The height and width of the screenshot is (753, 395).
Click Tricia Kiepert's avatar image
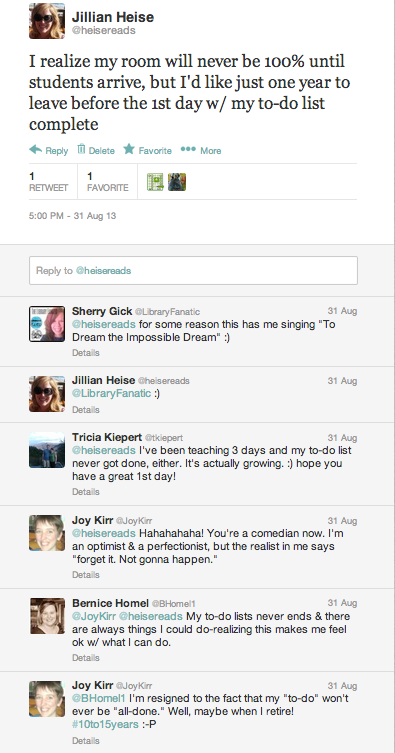(x=47, y=450)
